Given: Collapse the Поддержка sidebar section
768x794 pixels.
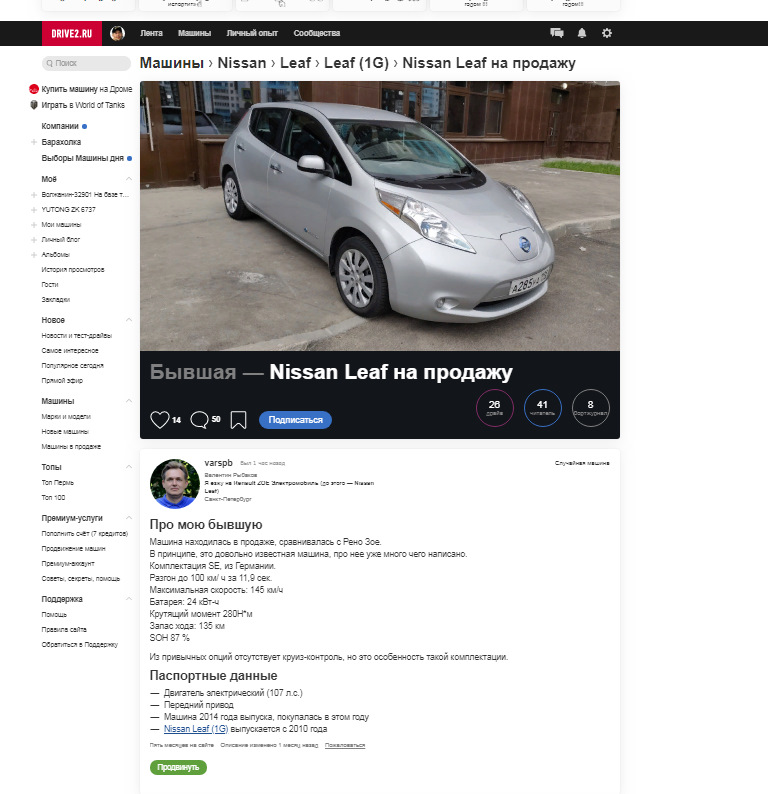Looking at the screenshot, I should tap(129, 599).
